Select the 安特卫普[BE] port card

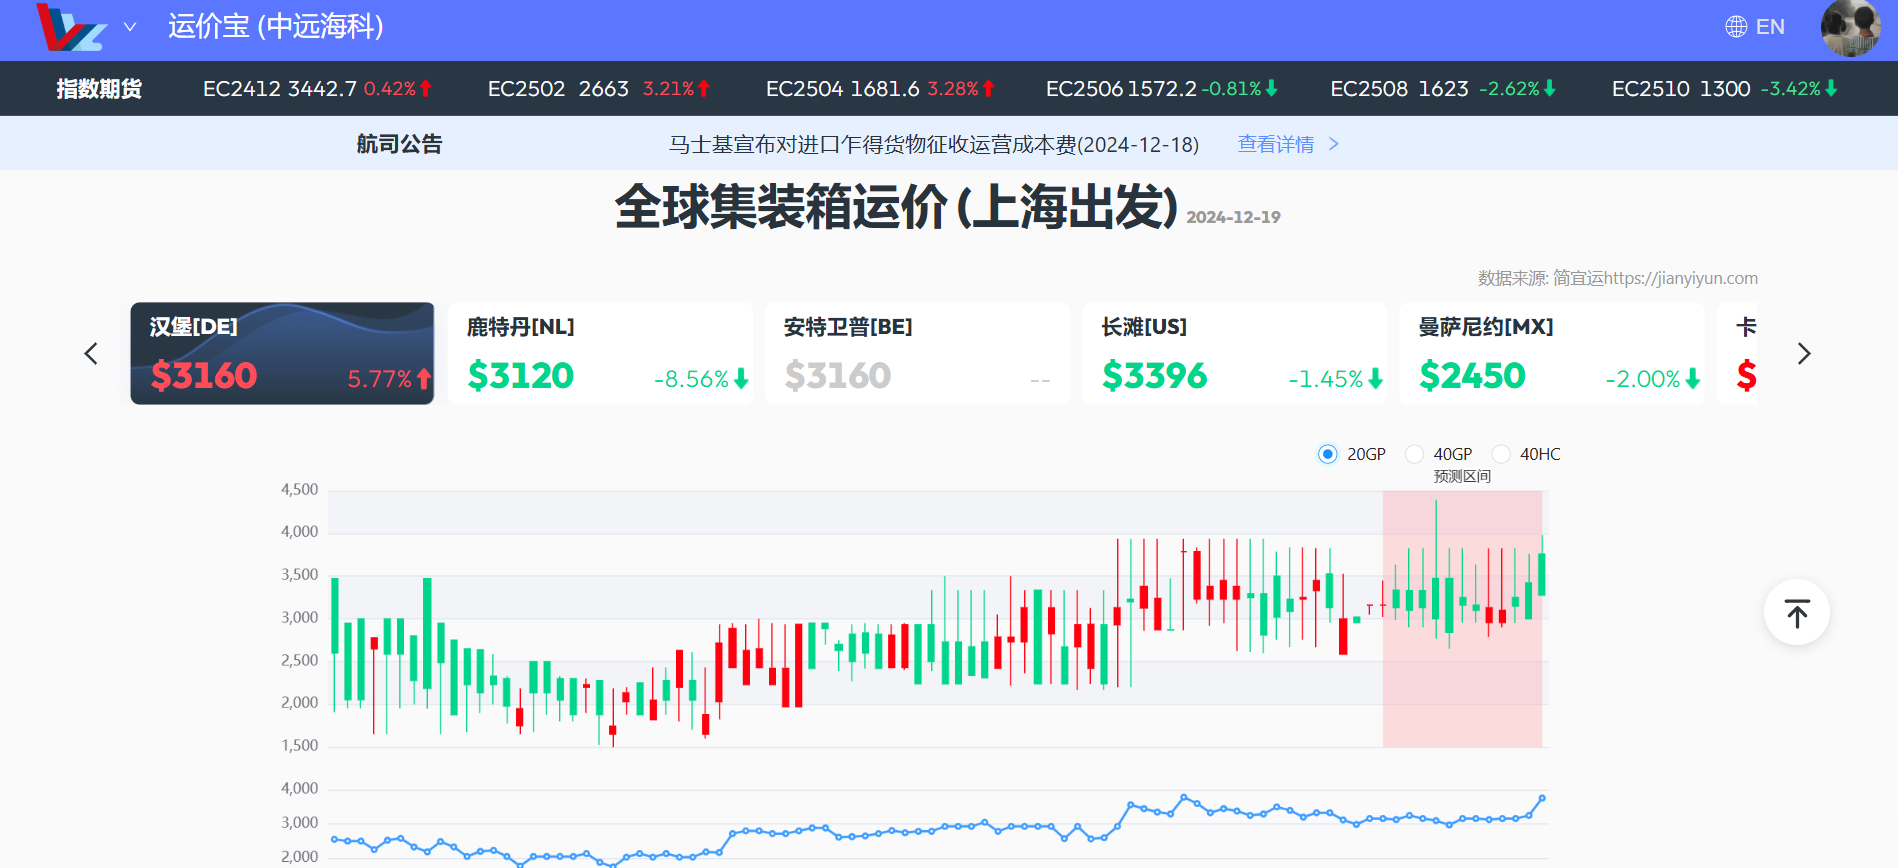tap(917, 353)
